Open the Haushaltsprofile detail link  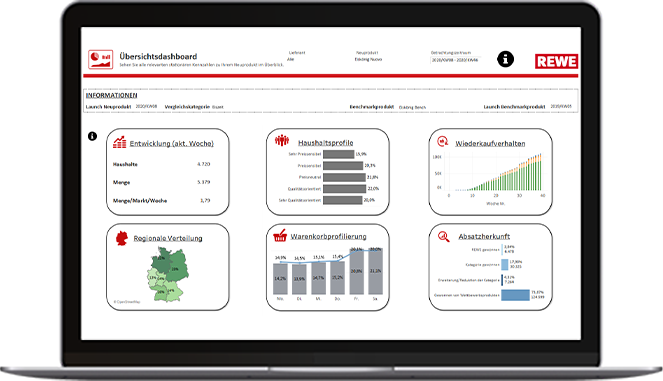click(326, 143)
